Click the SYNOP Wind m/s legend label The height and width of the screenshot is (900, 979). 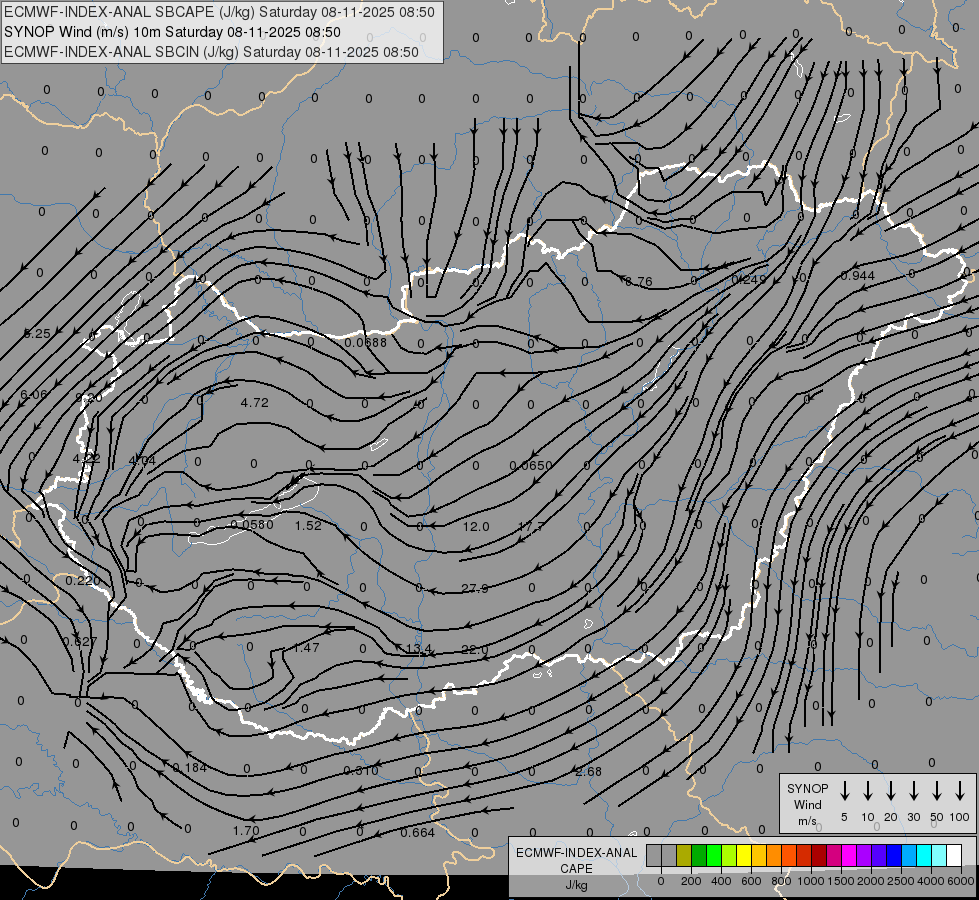[807, 804]
